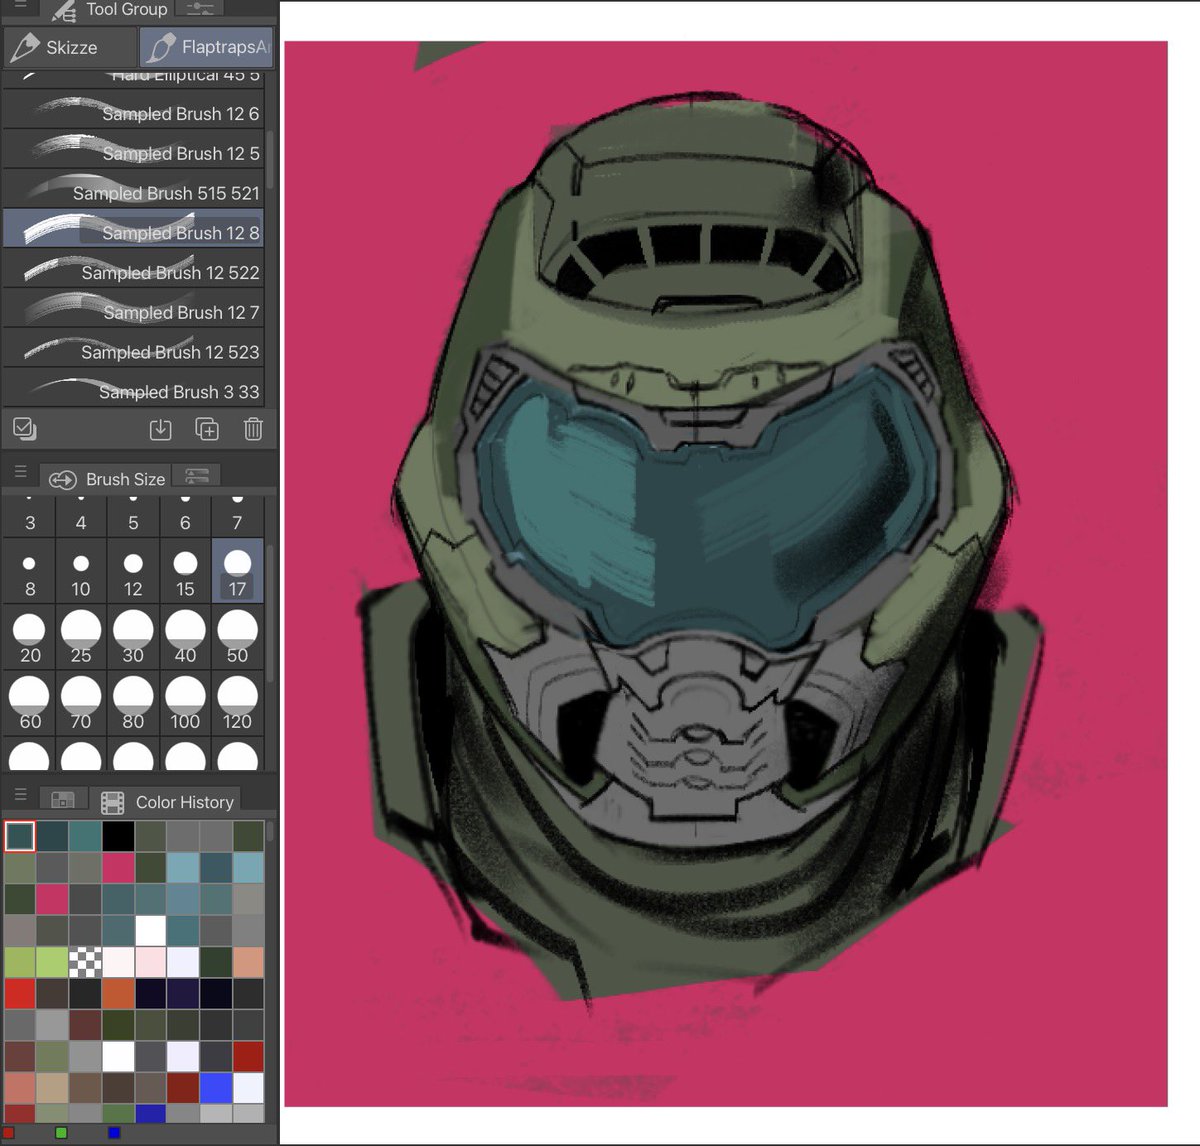Choose the Sampled Brush 12 6 preset
Image resolution: width=1200 pixels, height=1146 pixels.
pos(133,112)
